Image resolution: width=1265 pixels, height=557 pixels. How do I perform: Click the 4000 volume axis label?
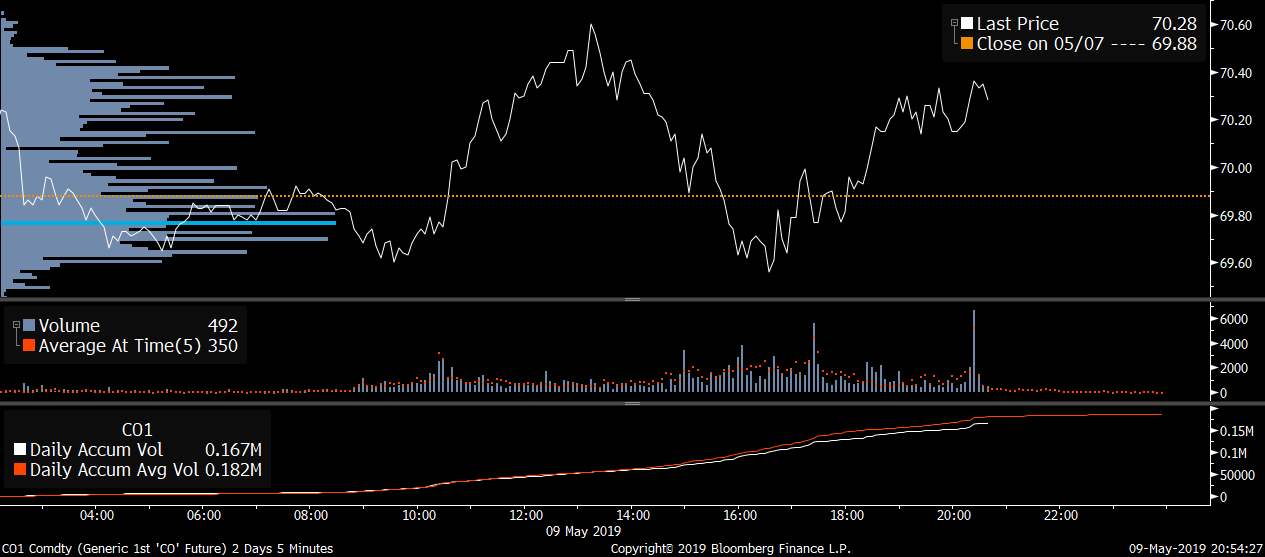pos(1232,344)
